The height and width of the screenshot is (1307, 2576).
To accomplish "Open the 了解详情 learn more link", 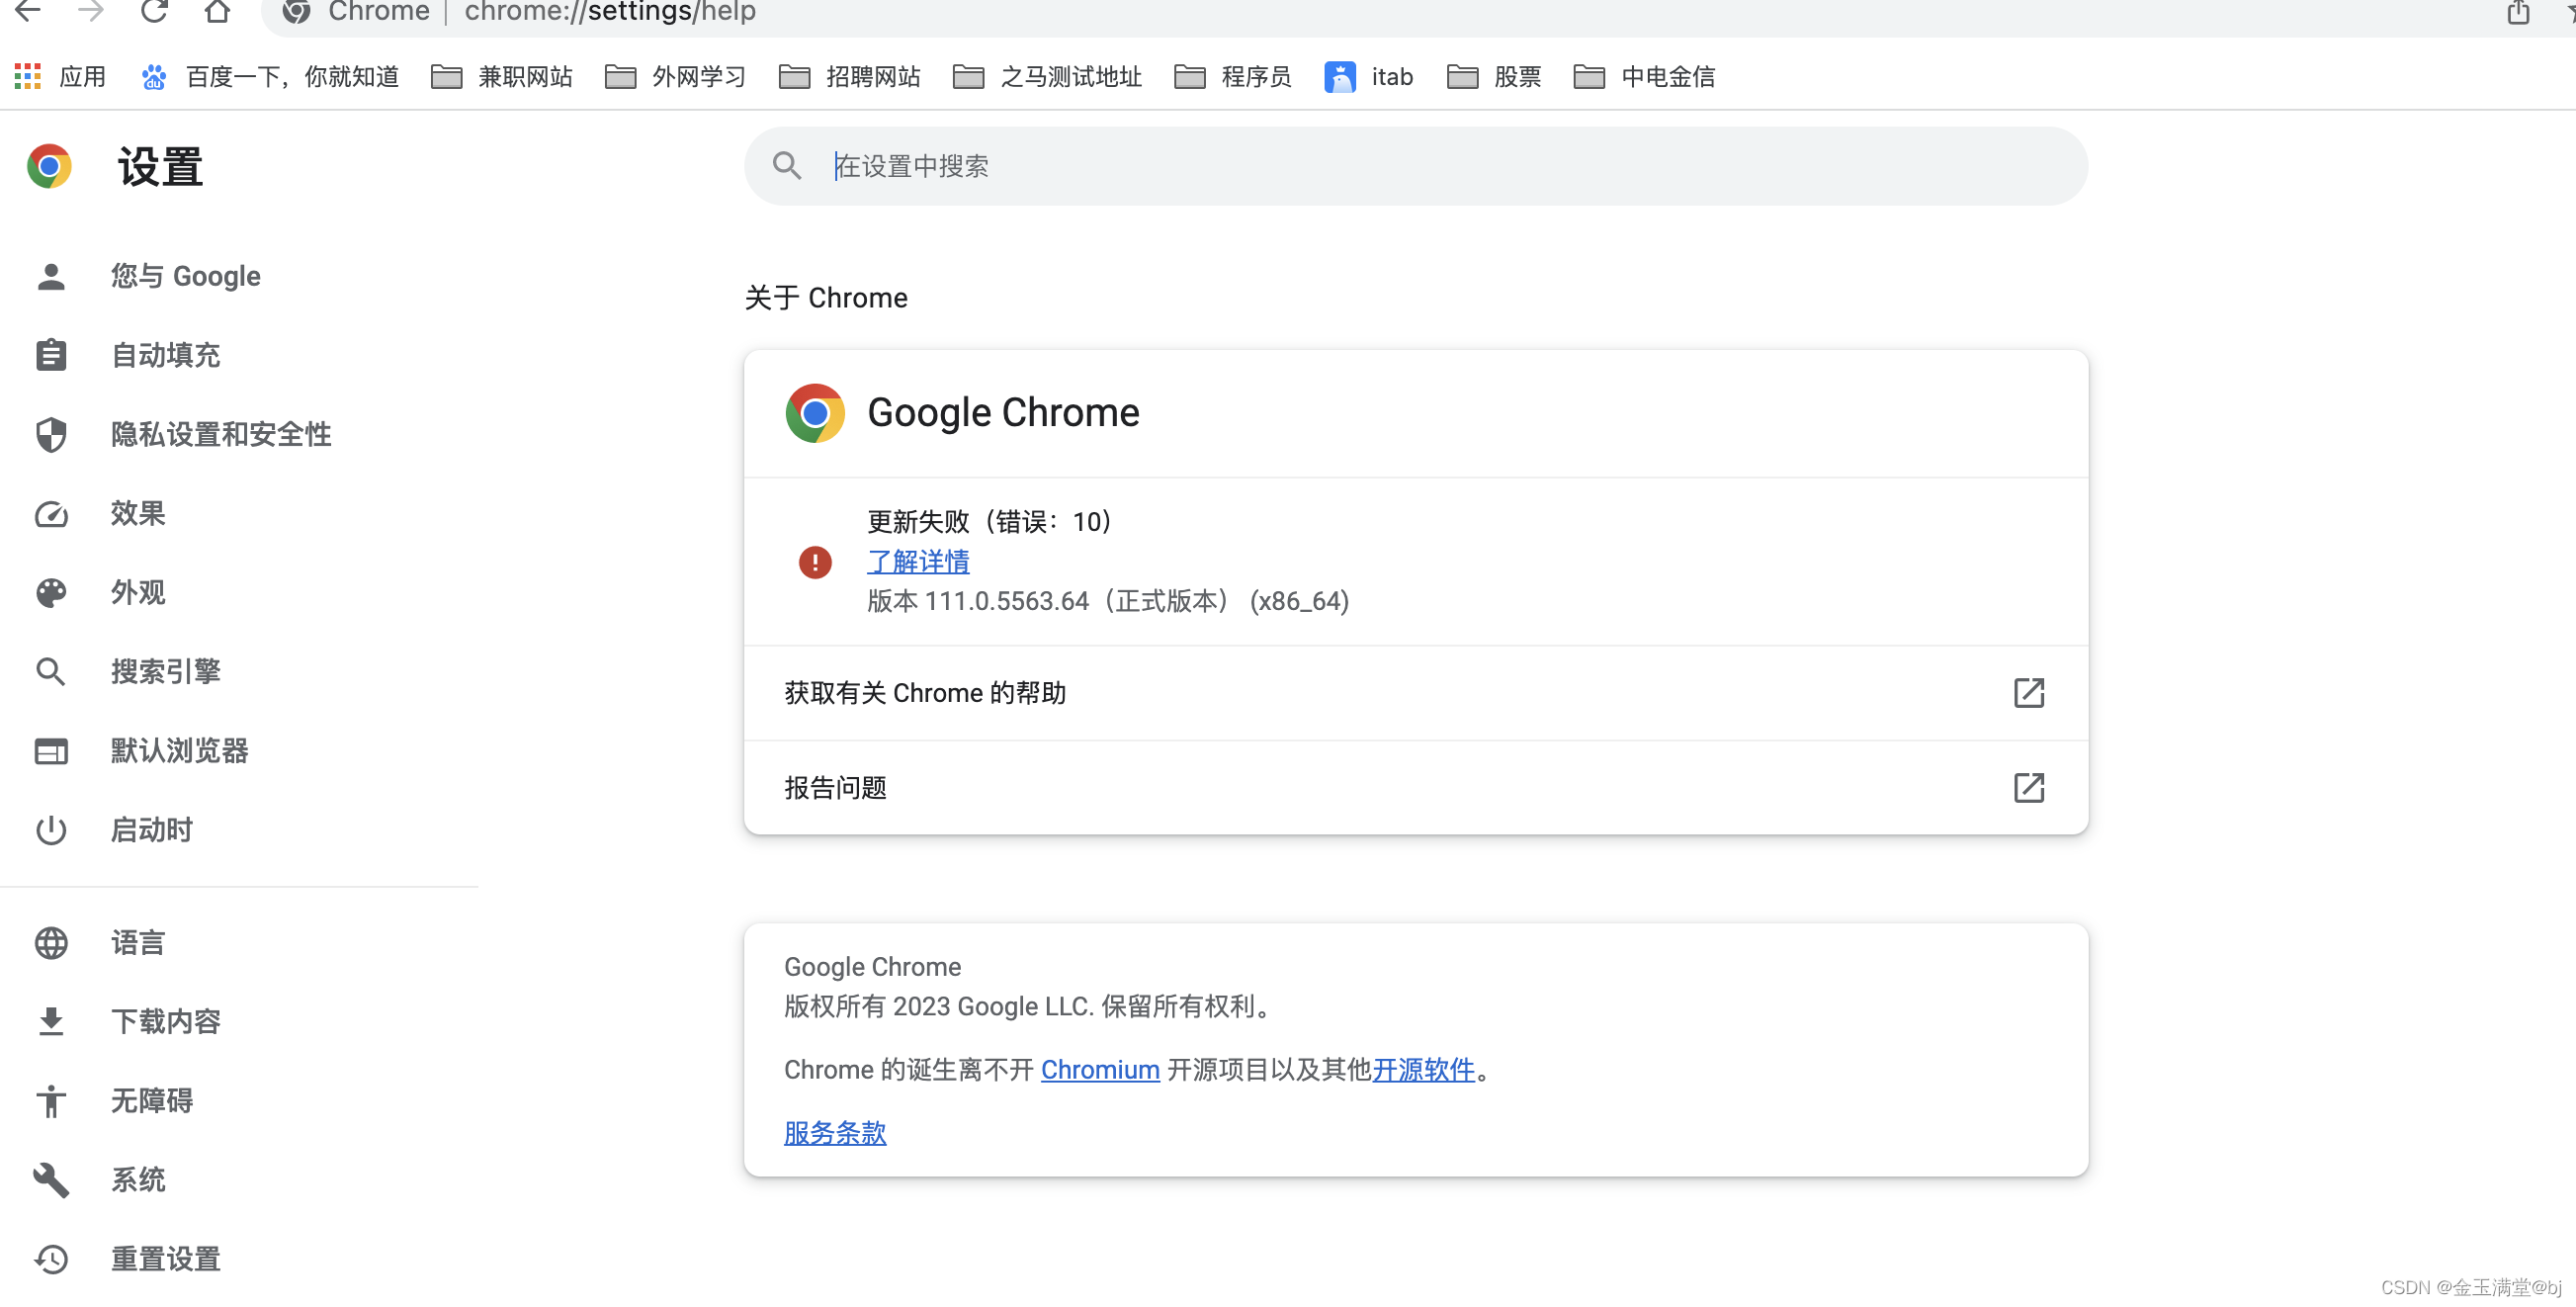I will click(x=918, y=562).
